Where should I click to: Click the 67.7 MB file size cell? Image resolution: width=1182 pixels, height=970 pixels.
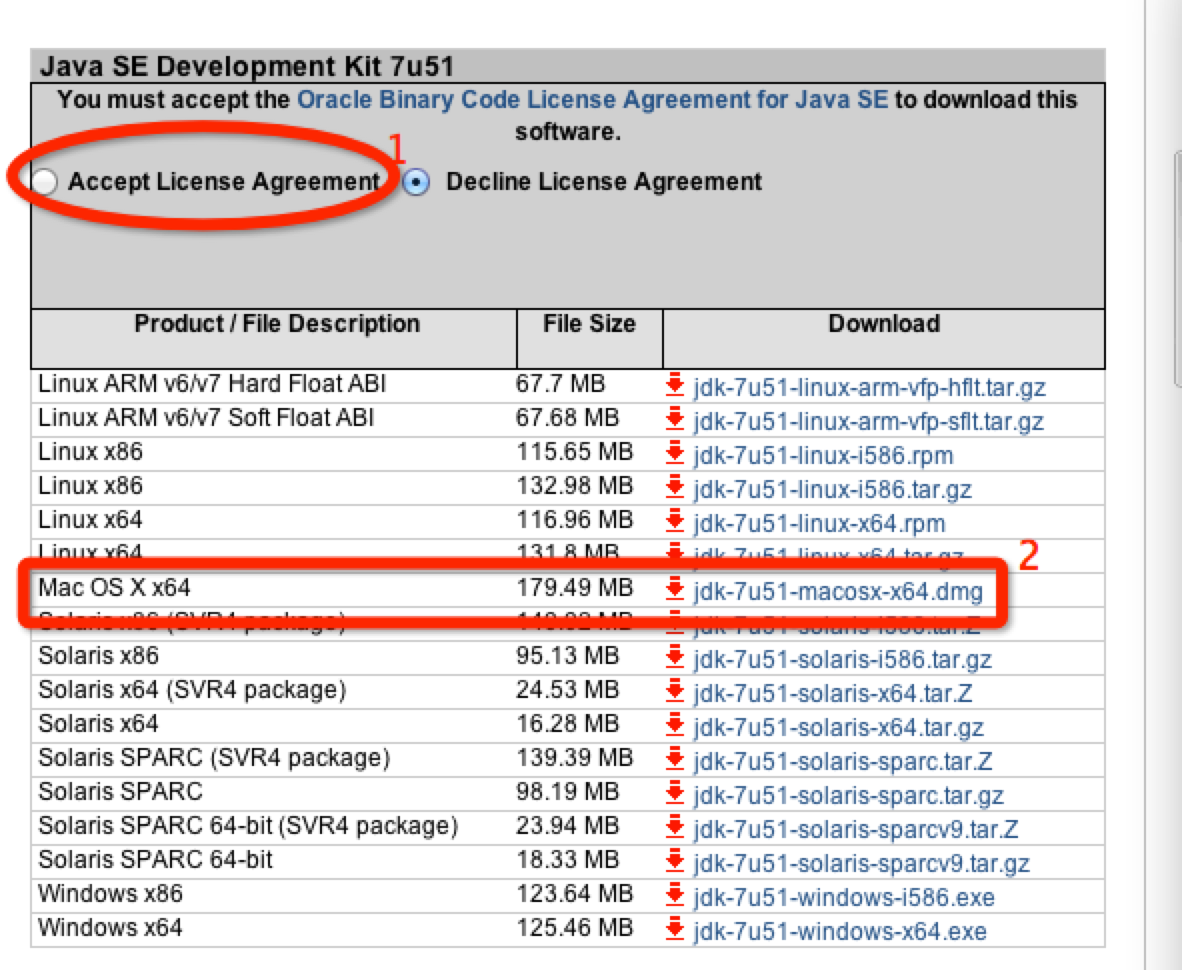[560, 384]
